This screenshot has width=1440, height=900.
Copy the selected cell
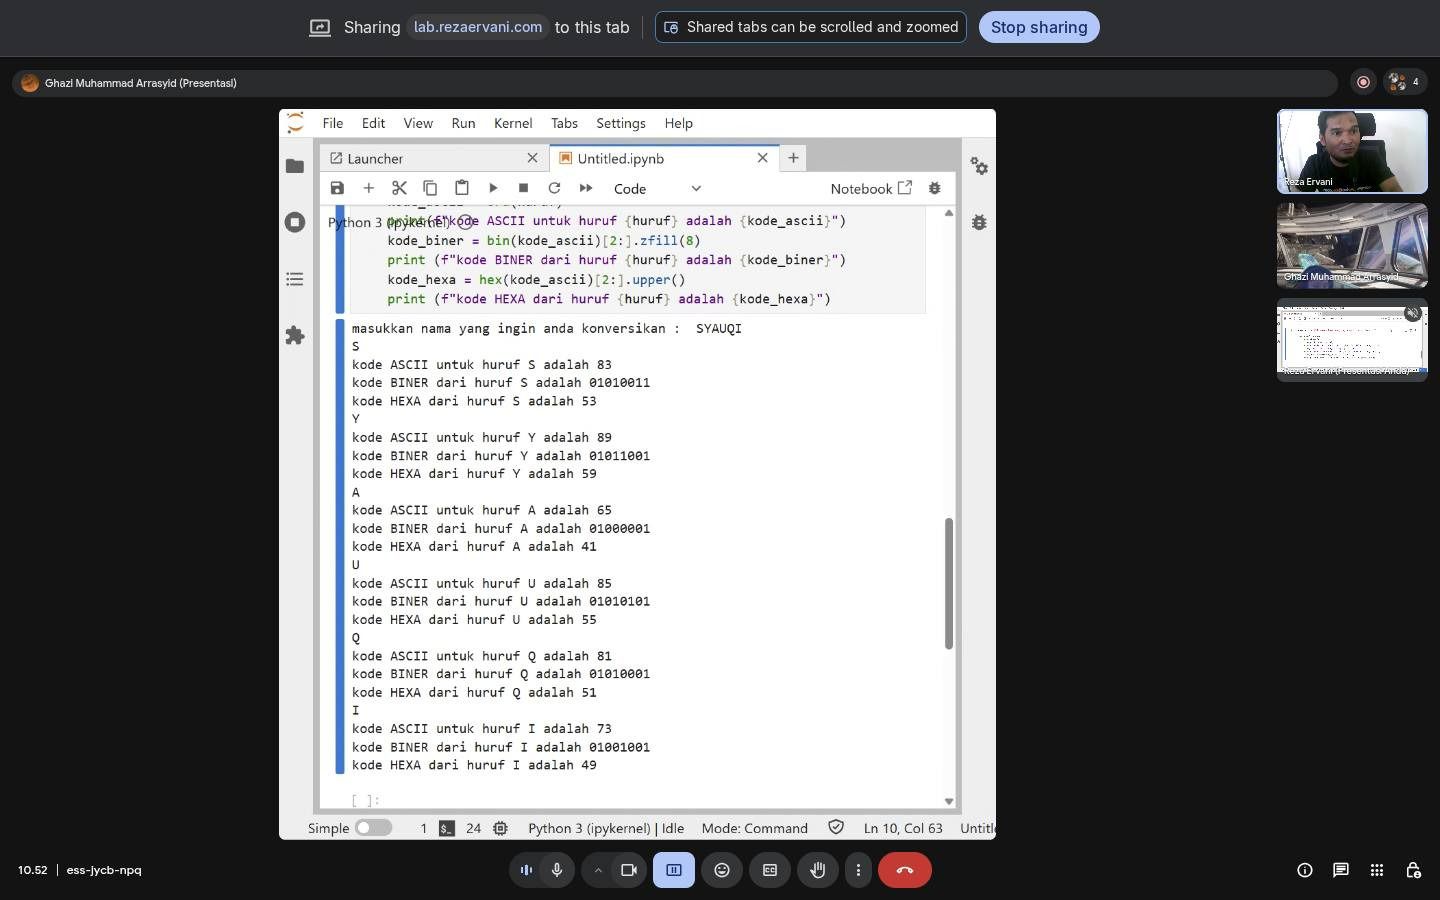click(430, 188)
